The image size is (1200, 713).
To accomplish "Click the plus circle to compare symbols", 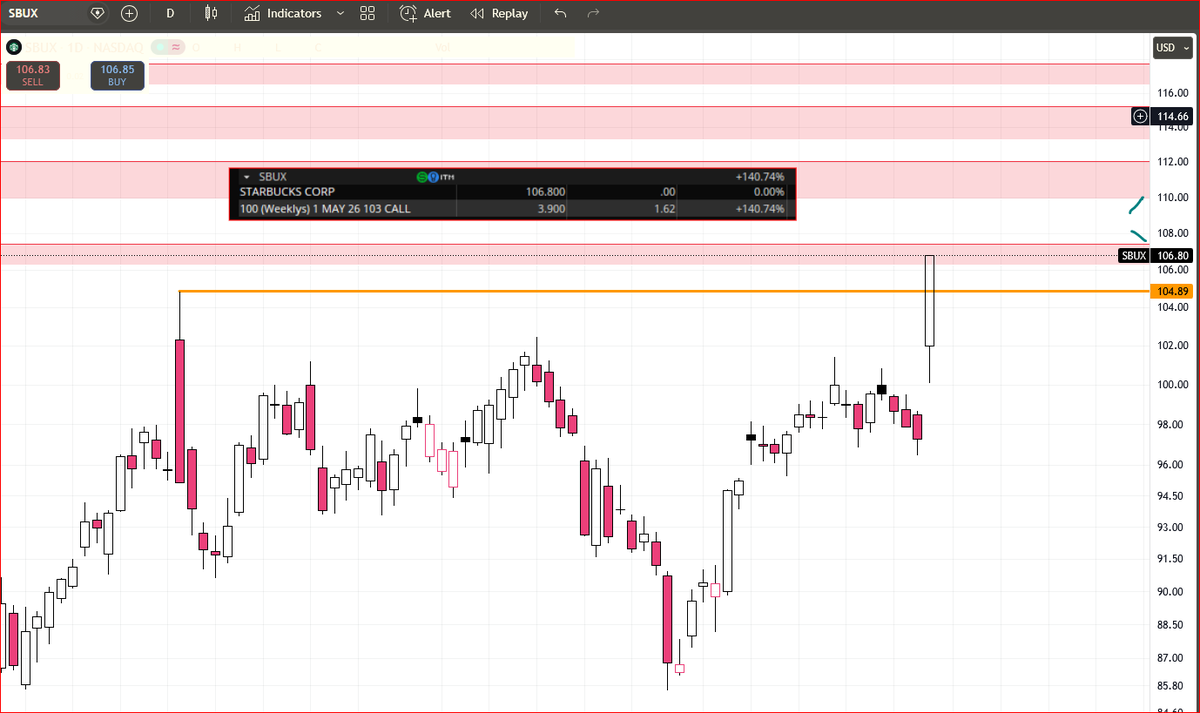I will [129, 14].
